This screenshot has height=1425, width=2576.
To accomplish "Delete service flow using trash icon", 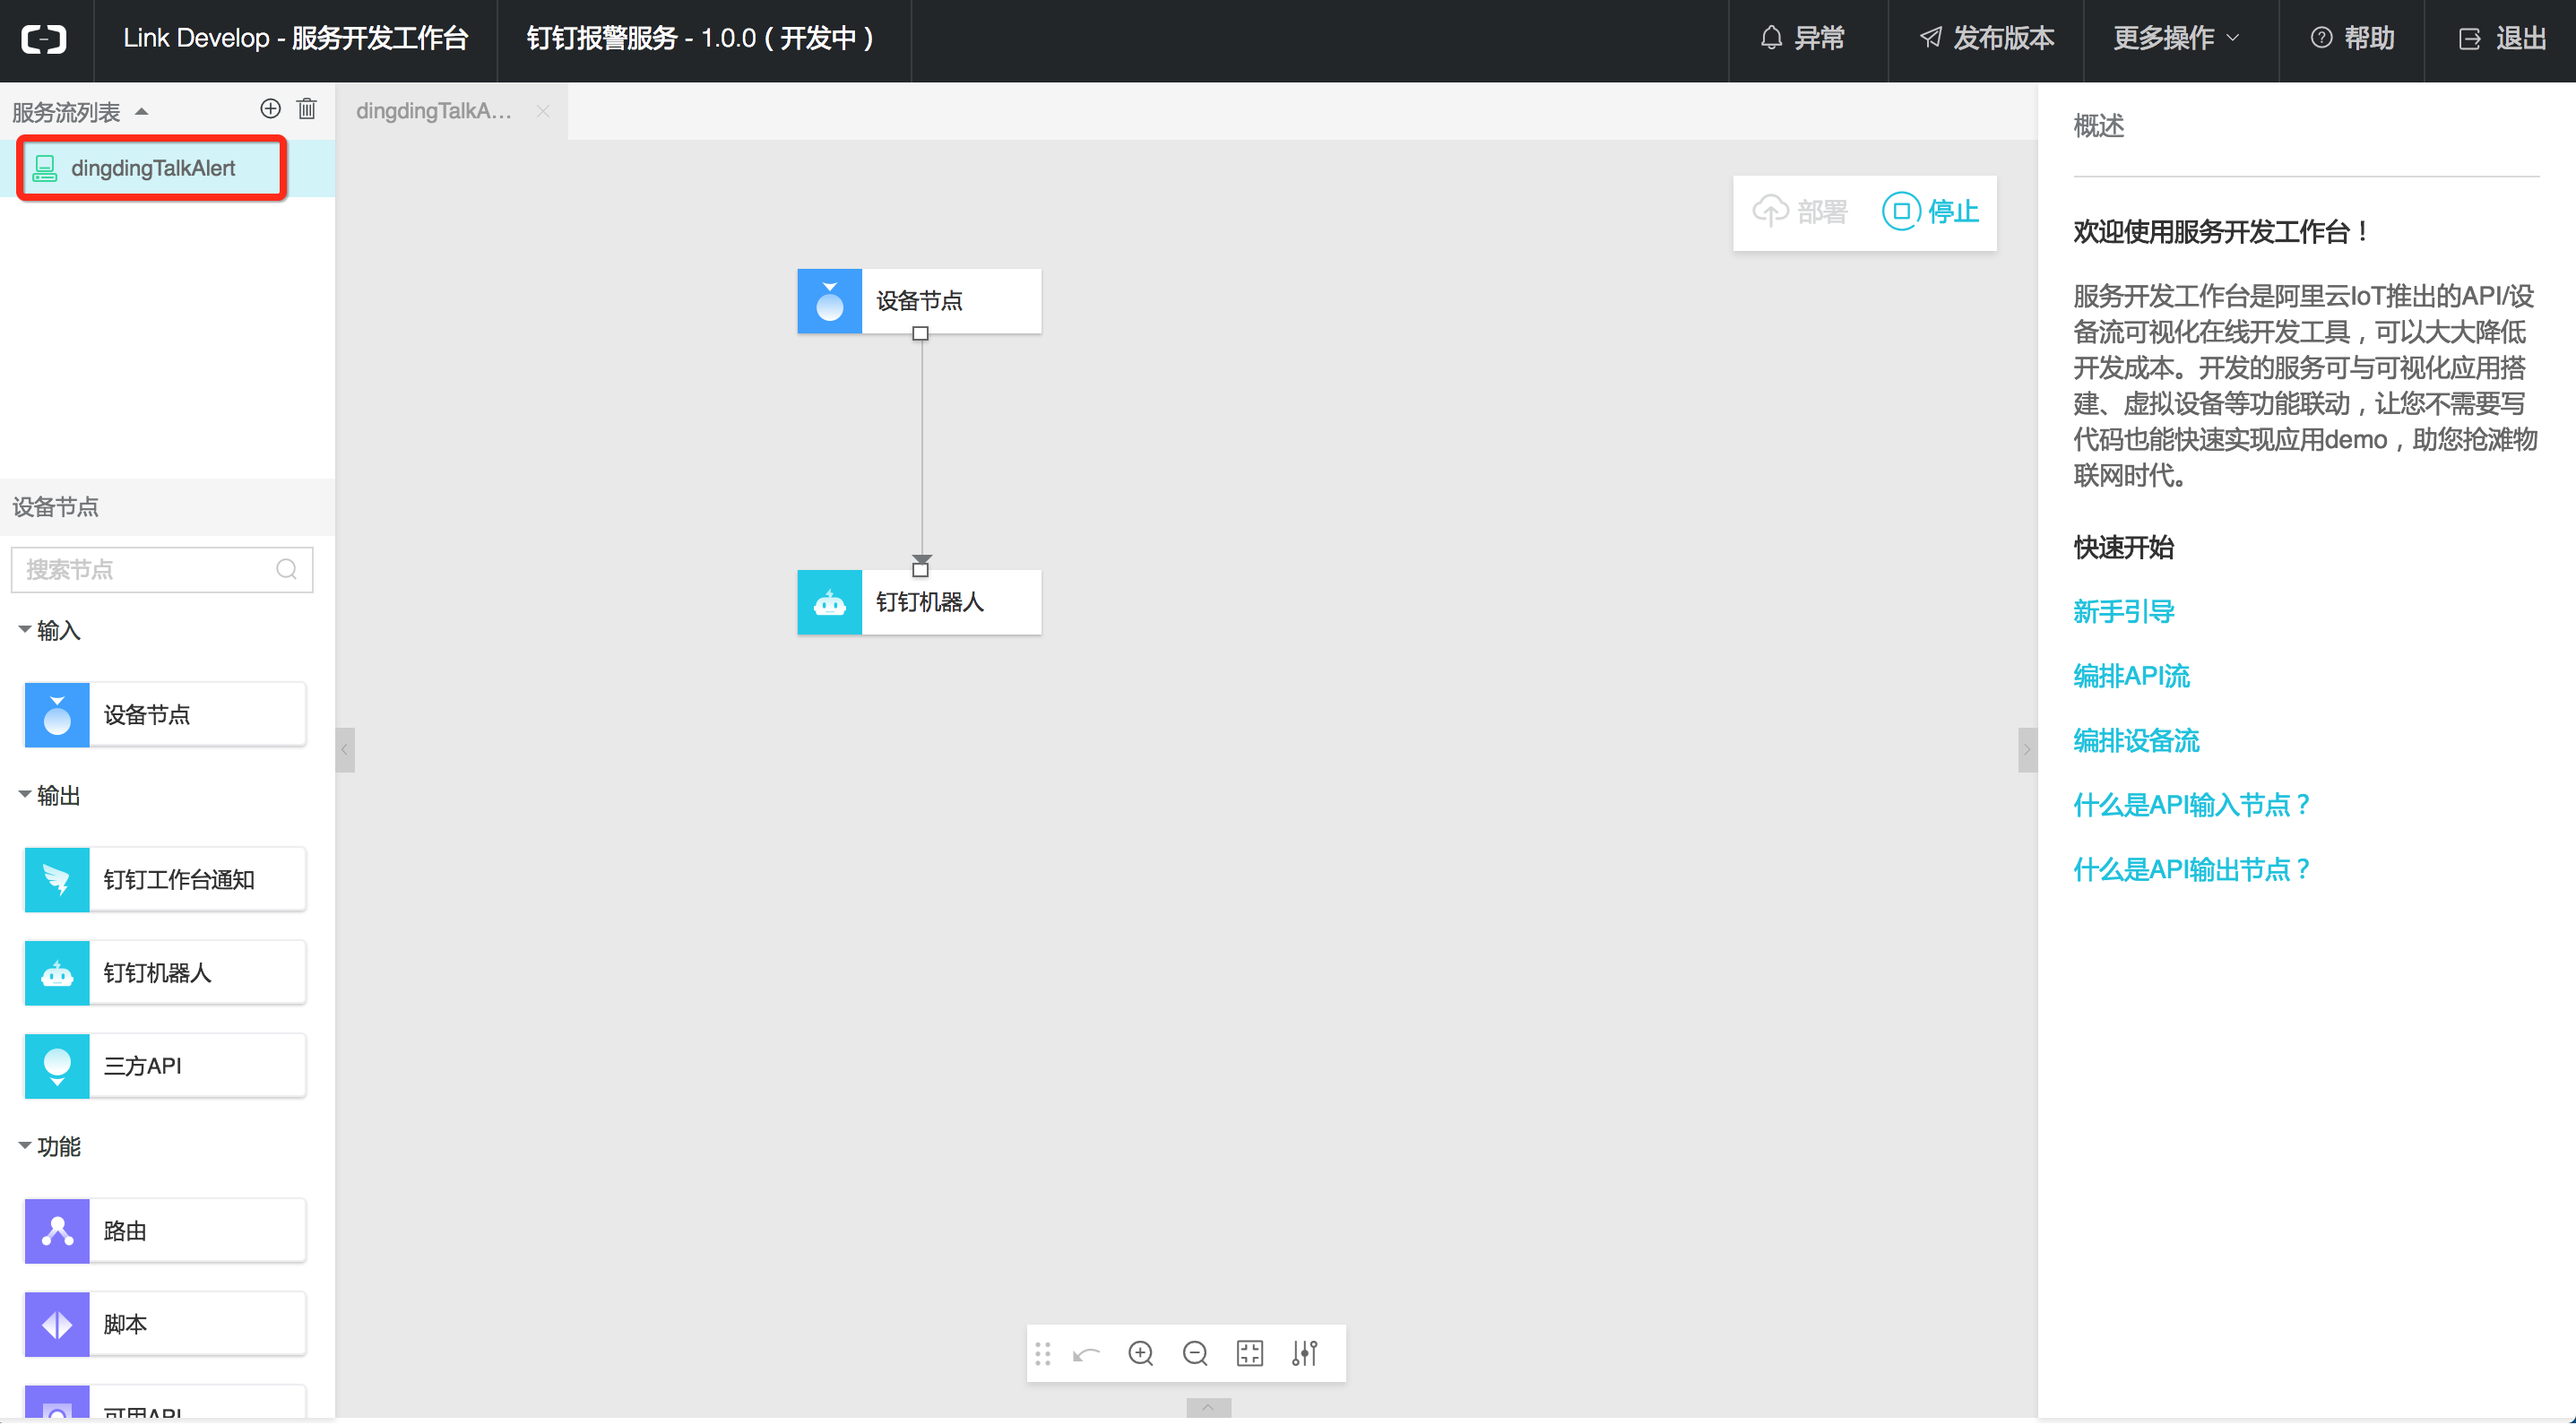I will coord(307,109).
